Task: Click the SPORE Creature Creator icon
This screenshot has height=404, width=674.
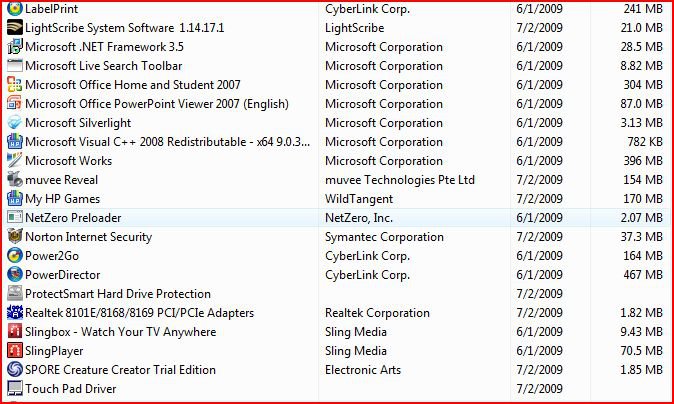Action: tap(15, 370)
